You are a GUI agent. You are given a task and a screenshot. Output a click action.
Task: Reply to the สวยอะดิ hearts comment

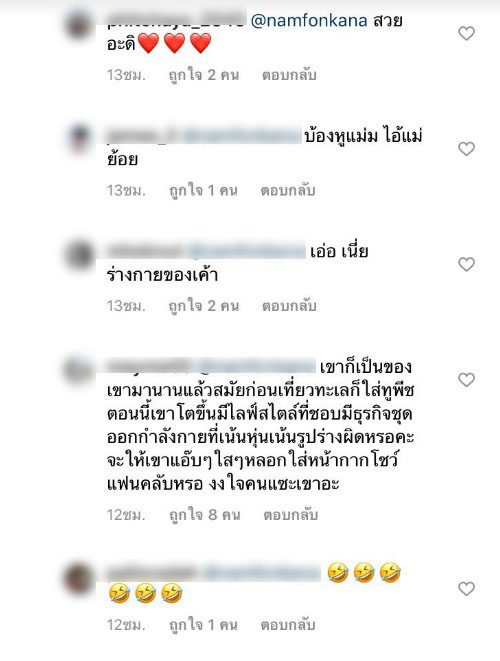tap(289, 75)
